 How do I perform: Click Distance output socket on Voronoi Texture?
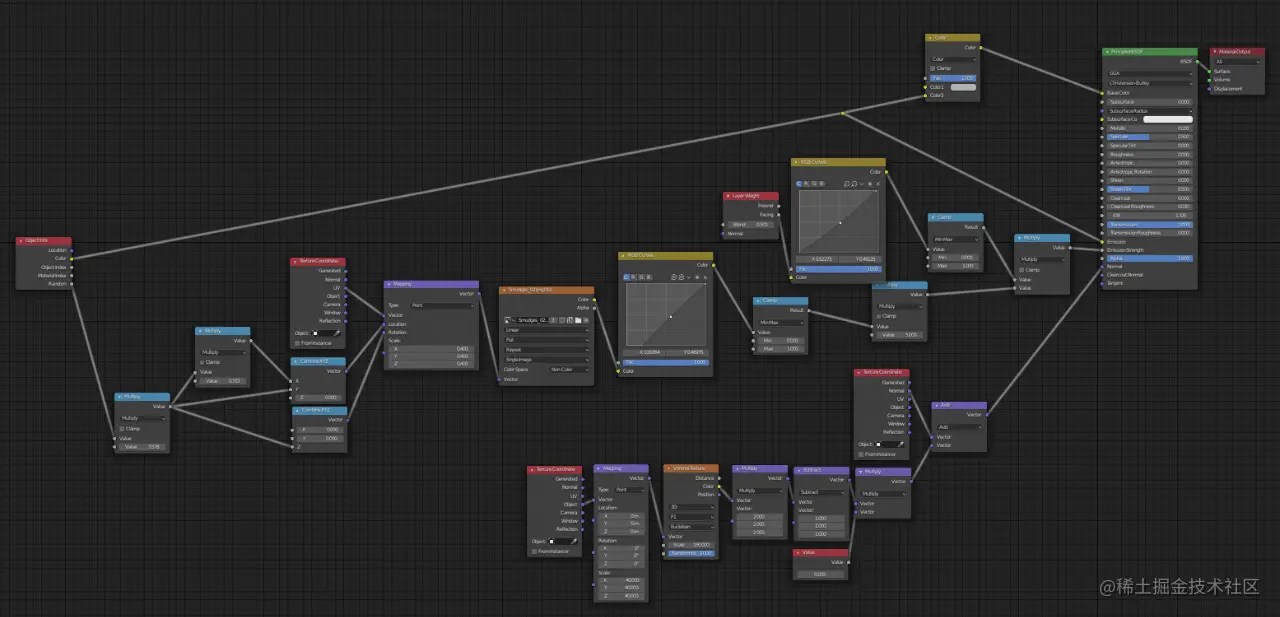[719, 478]
